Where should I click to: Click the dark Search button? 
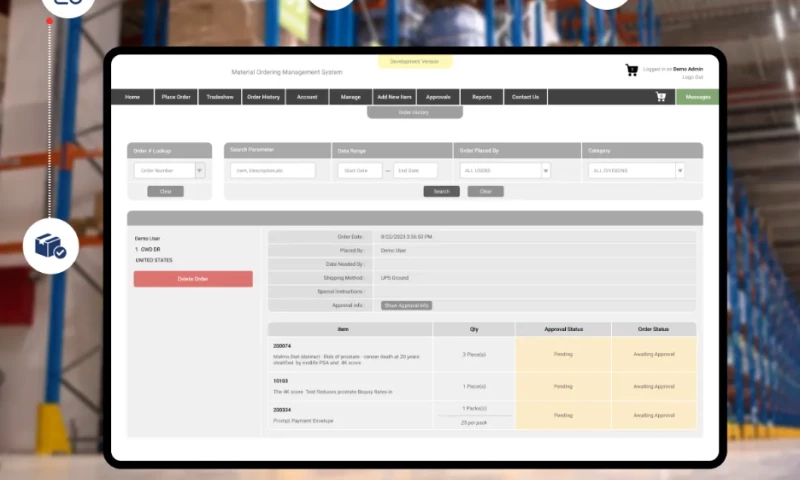(441, 191)
